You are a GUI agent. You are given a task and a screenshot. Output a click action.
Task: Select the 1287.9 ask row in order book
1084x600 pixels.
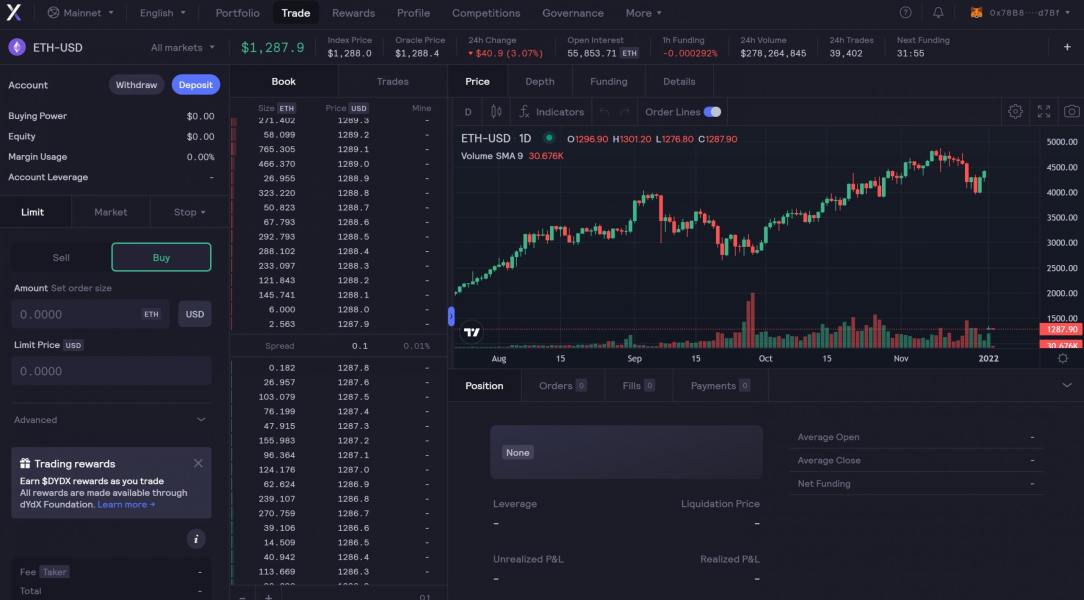coord(339,324)
